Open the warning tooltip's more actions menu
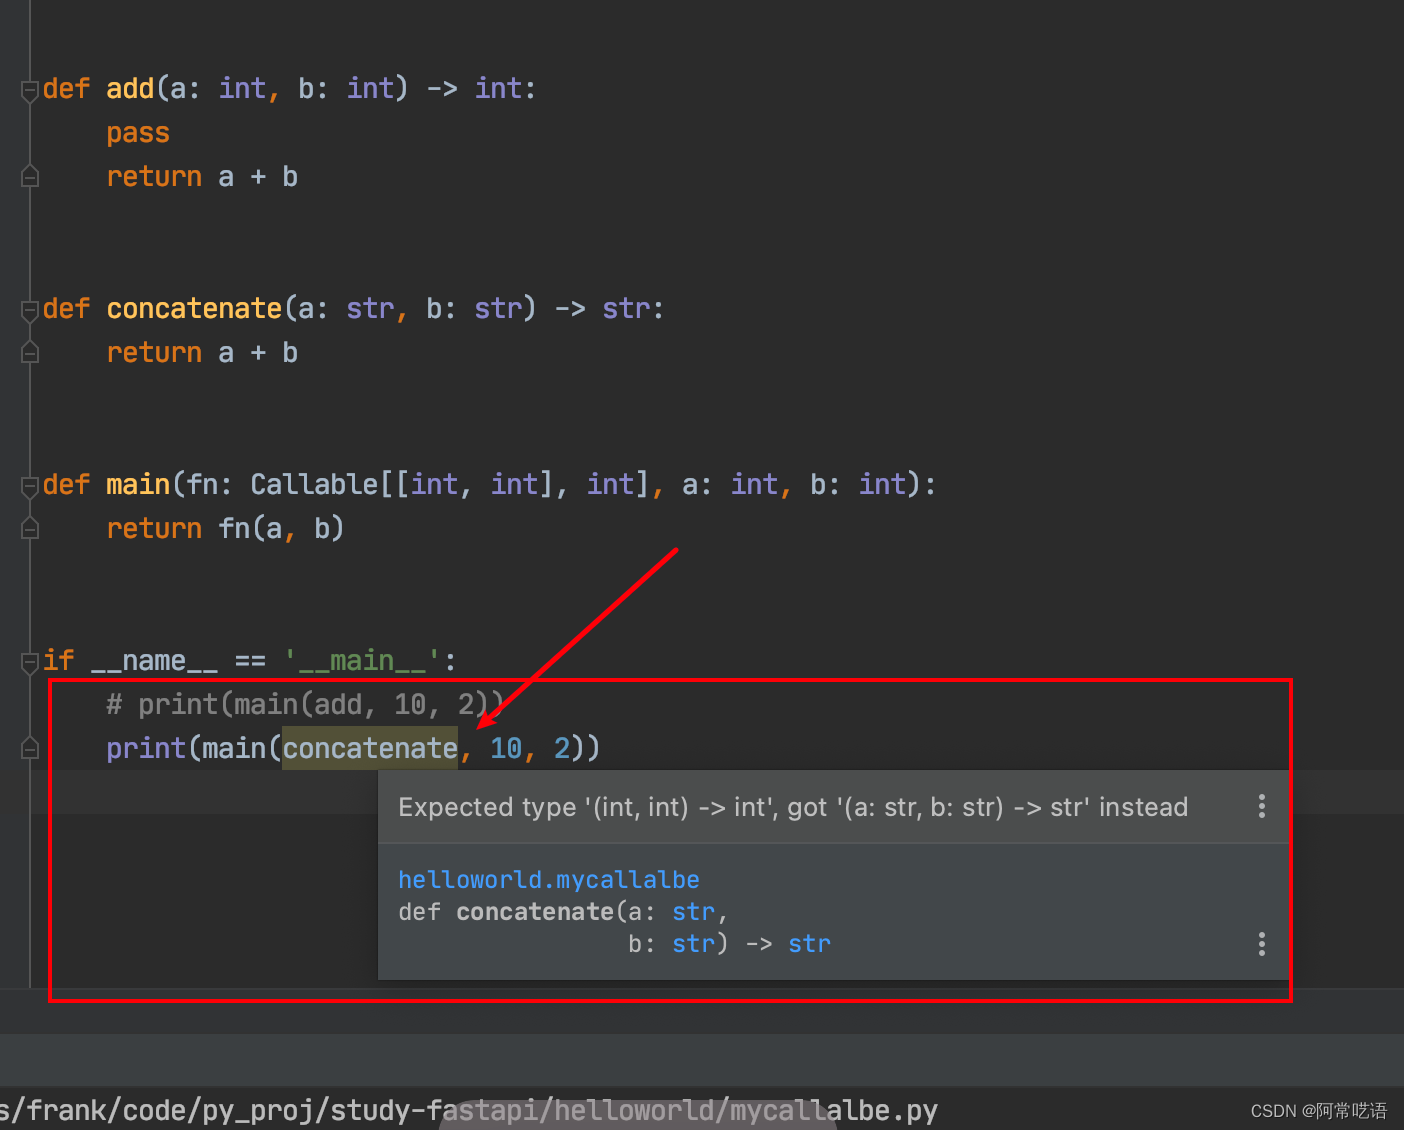The width and height of the screenshot is (1404, 1130). point(1261,806)
